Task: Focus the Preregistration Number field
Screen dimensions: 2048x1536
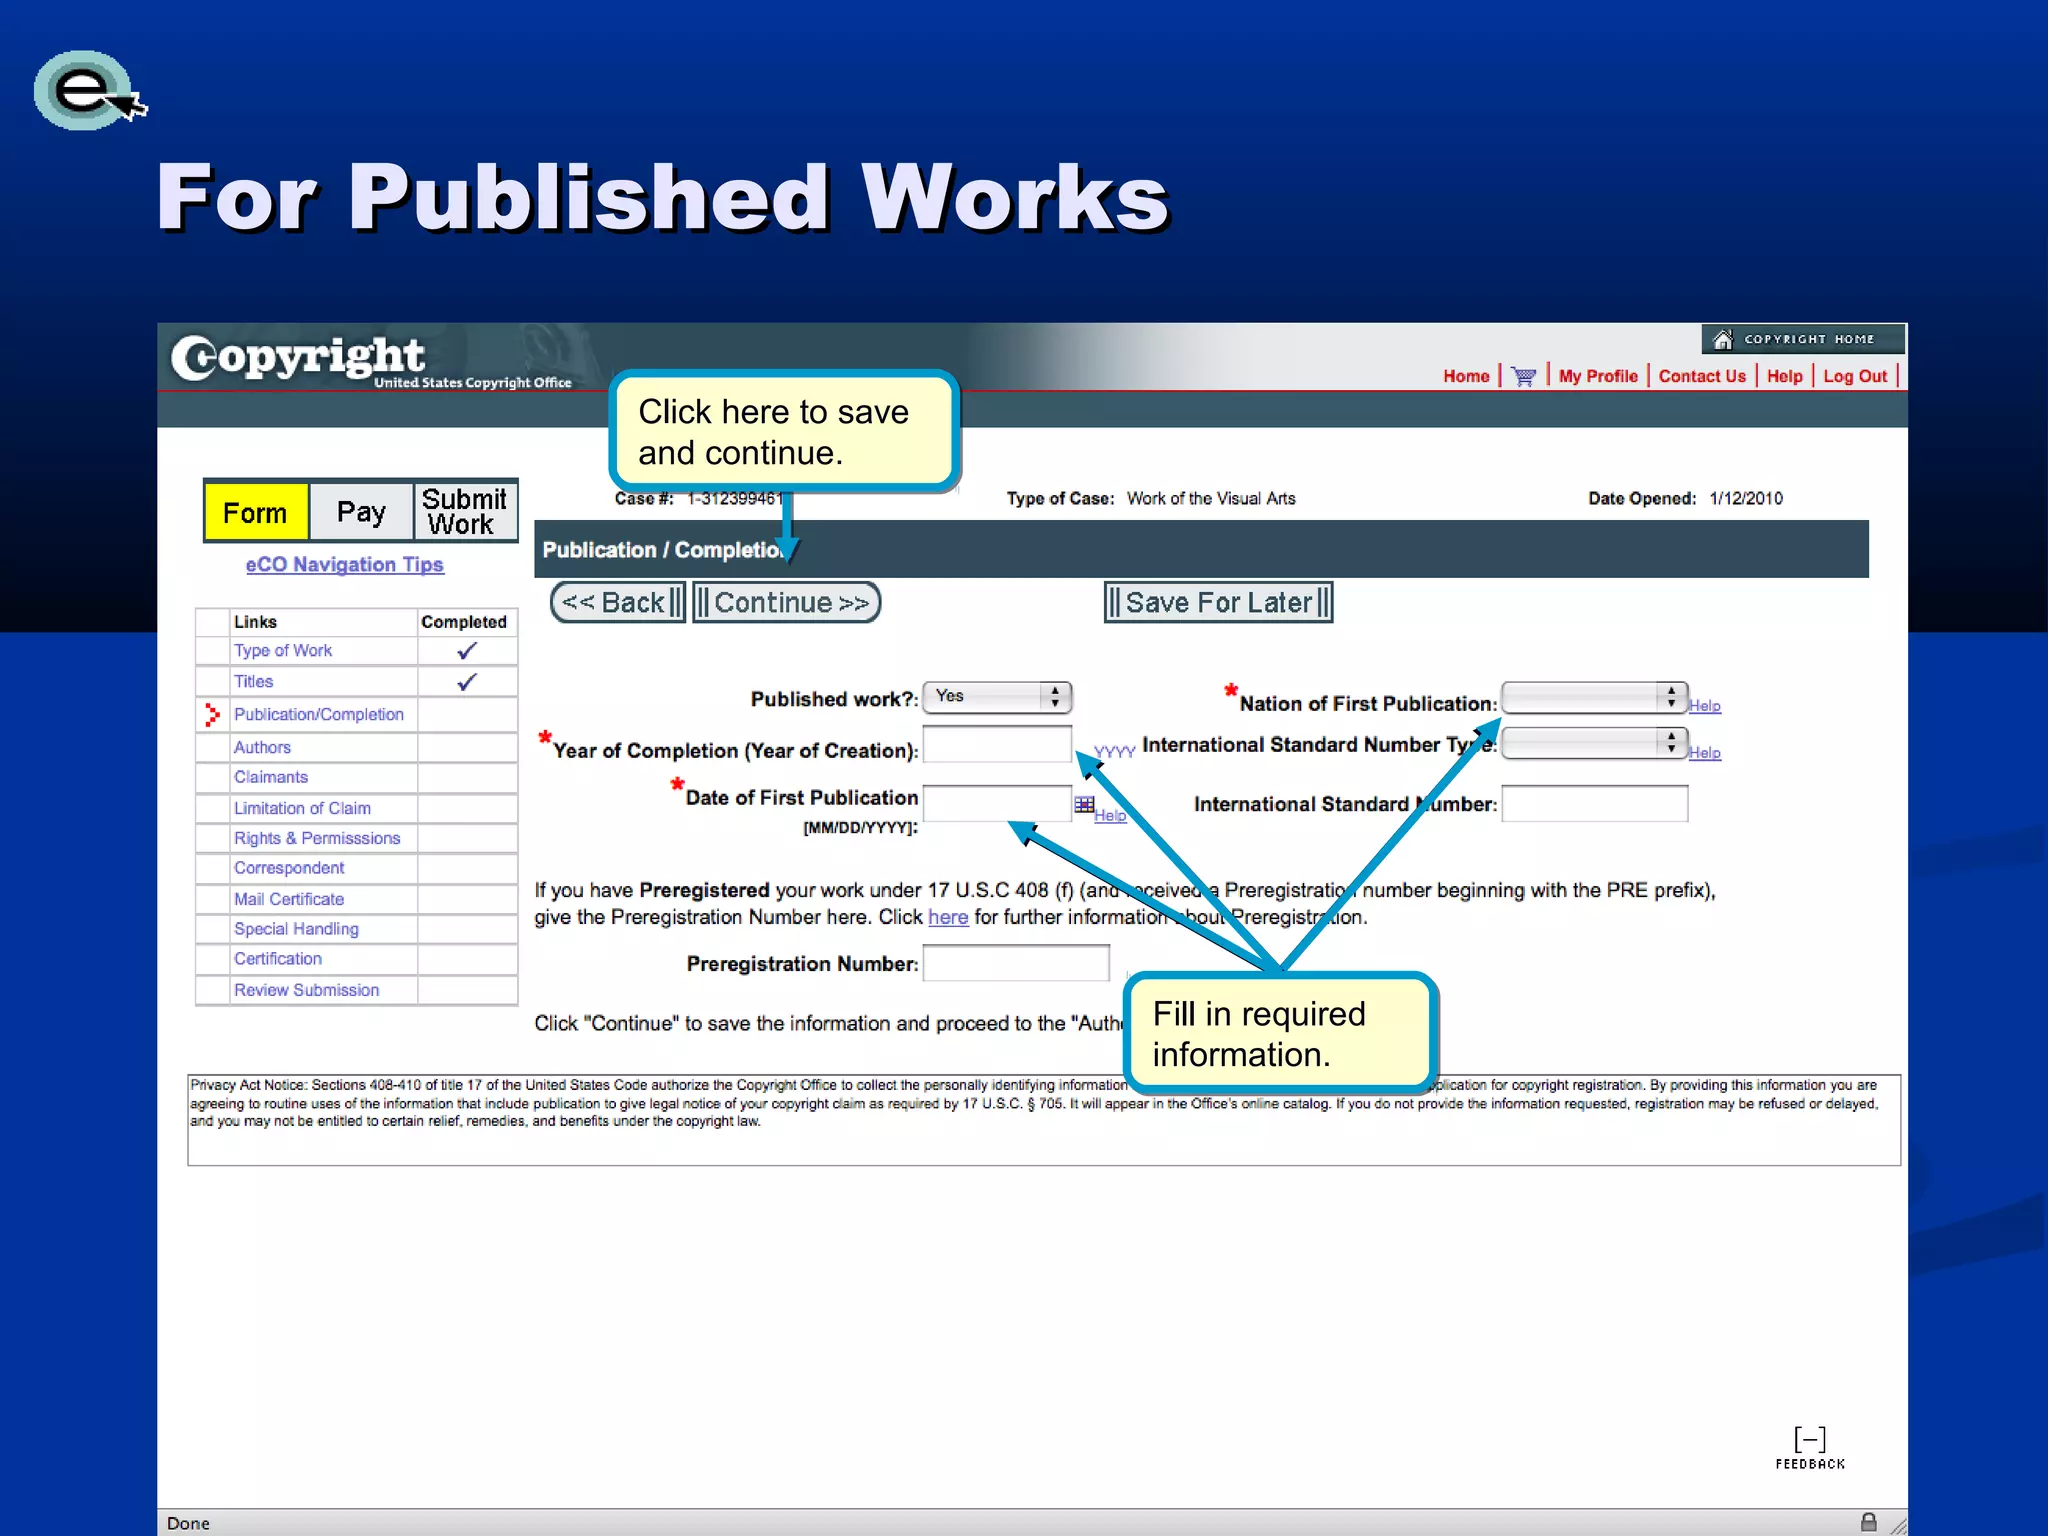Action: click(x=1016, y=963)
